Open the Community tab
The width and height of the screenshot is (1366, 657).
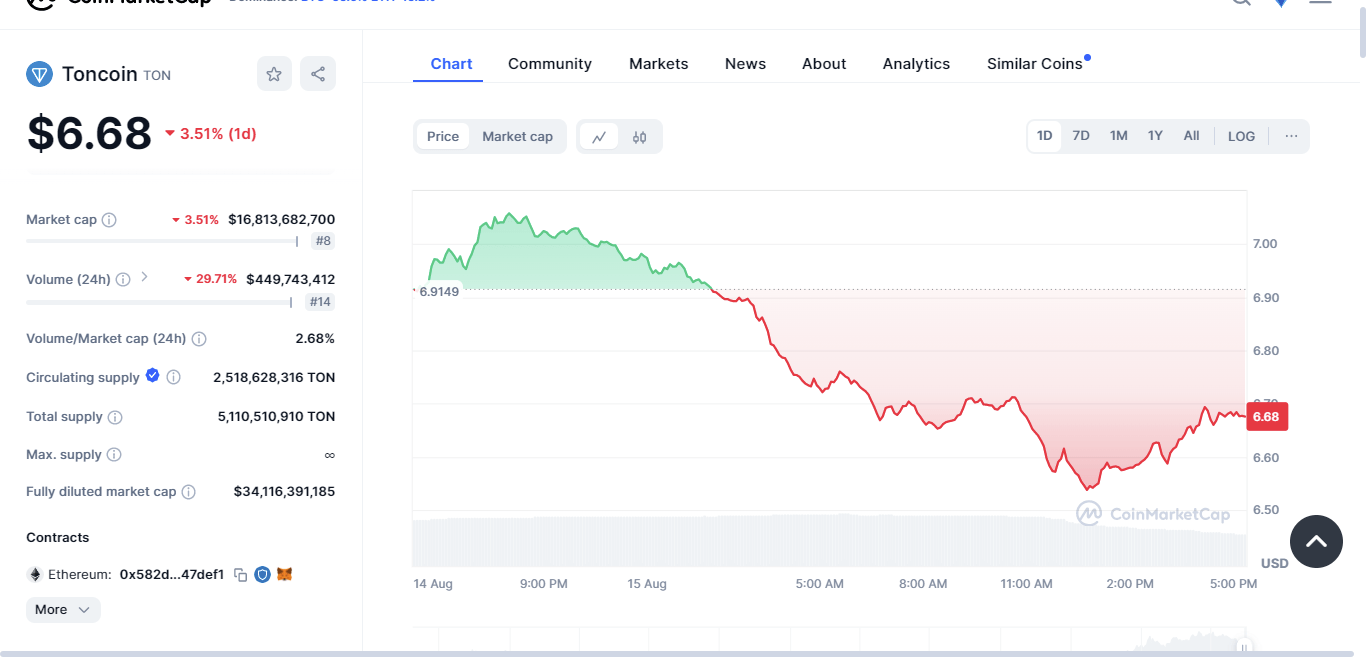point(550,64)
